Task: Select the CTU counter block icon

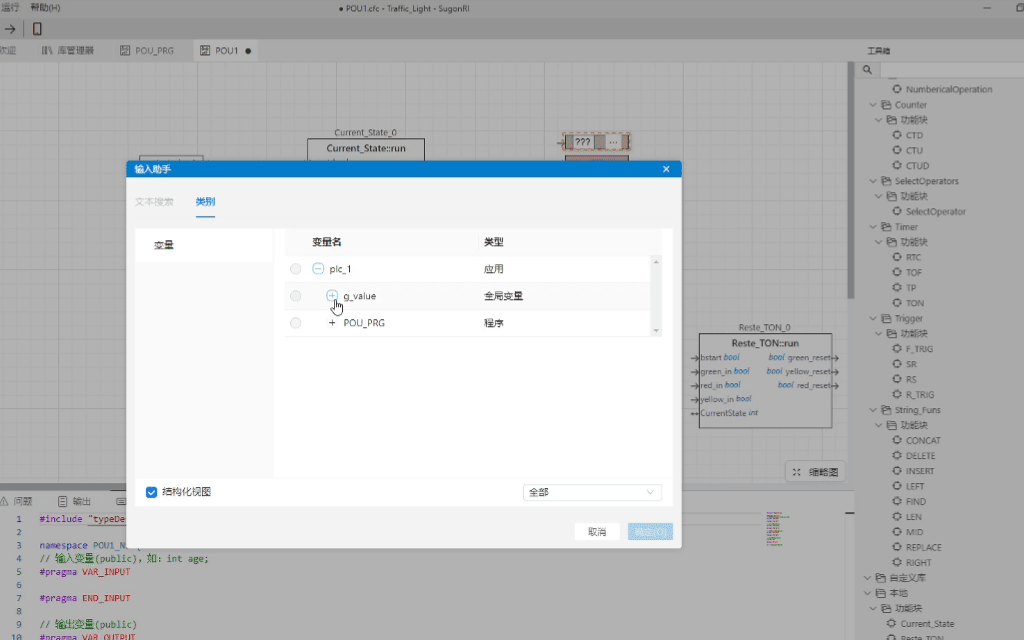Action: pyautogui.click(x=897, y=150)
